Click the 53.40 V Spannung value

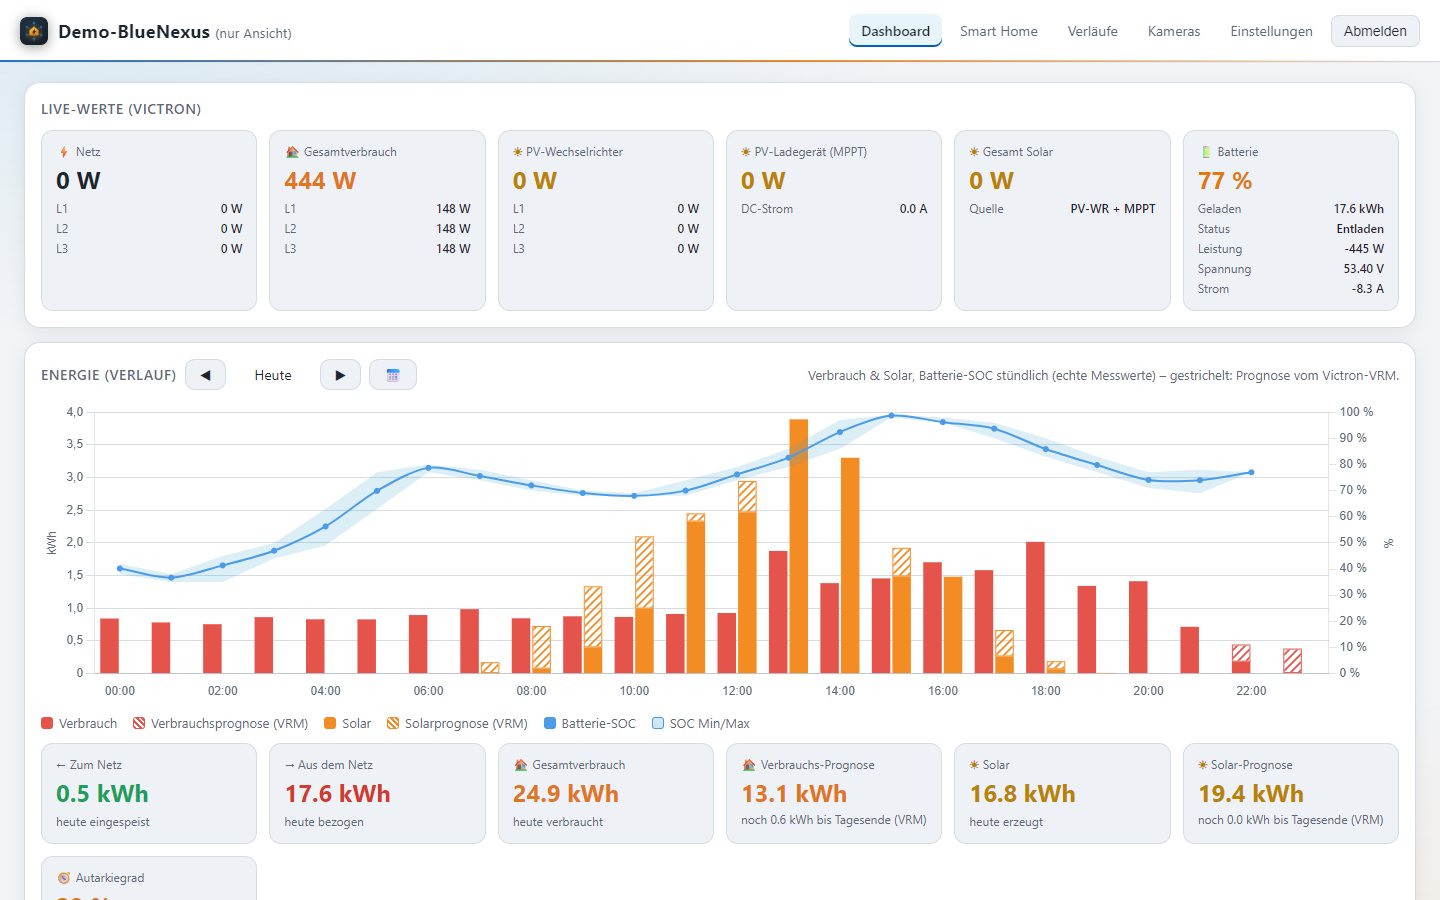click(x=1364, y=269)
